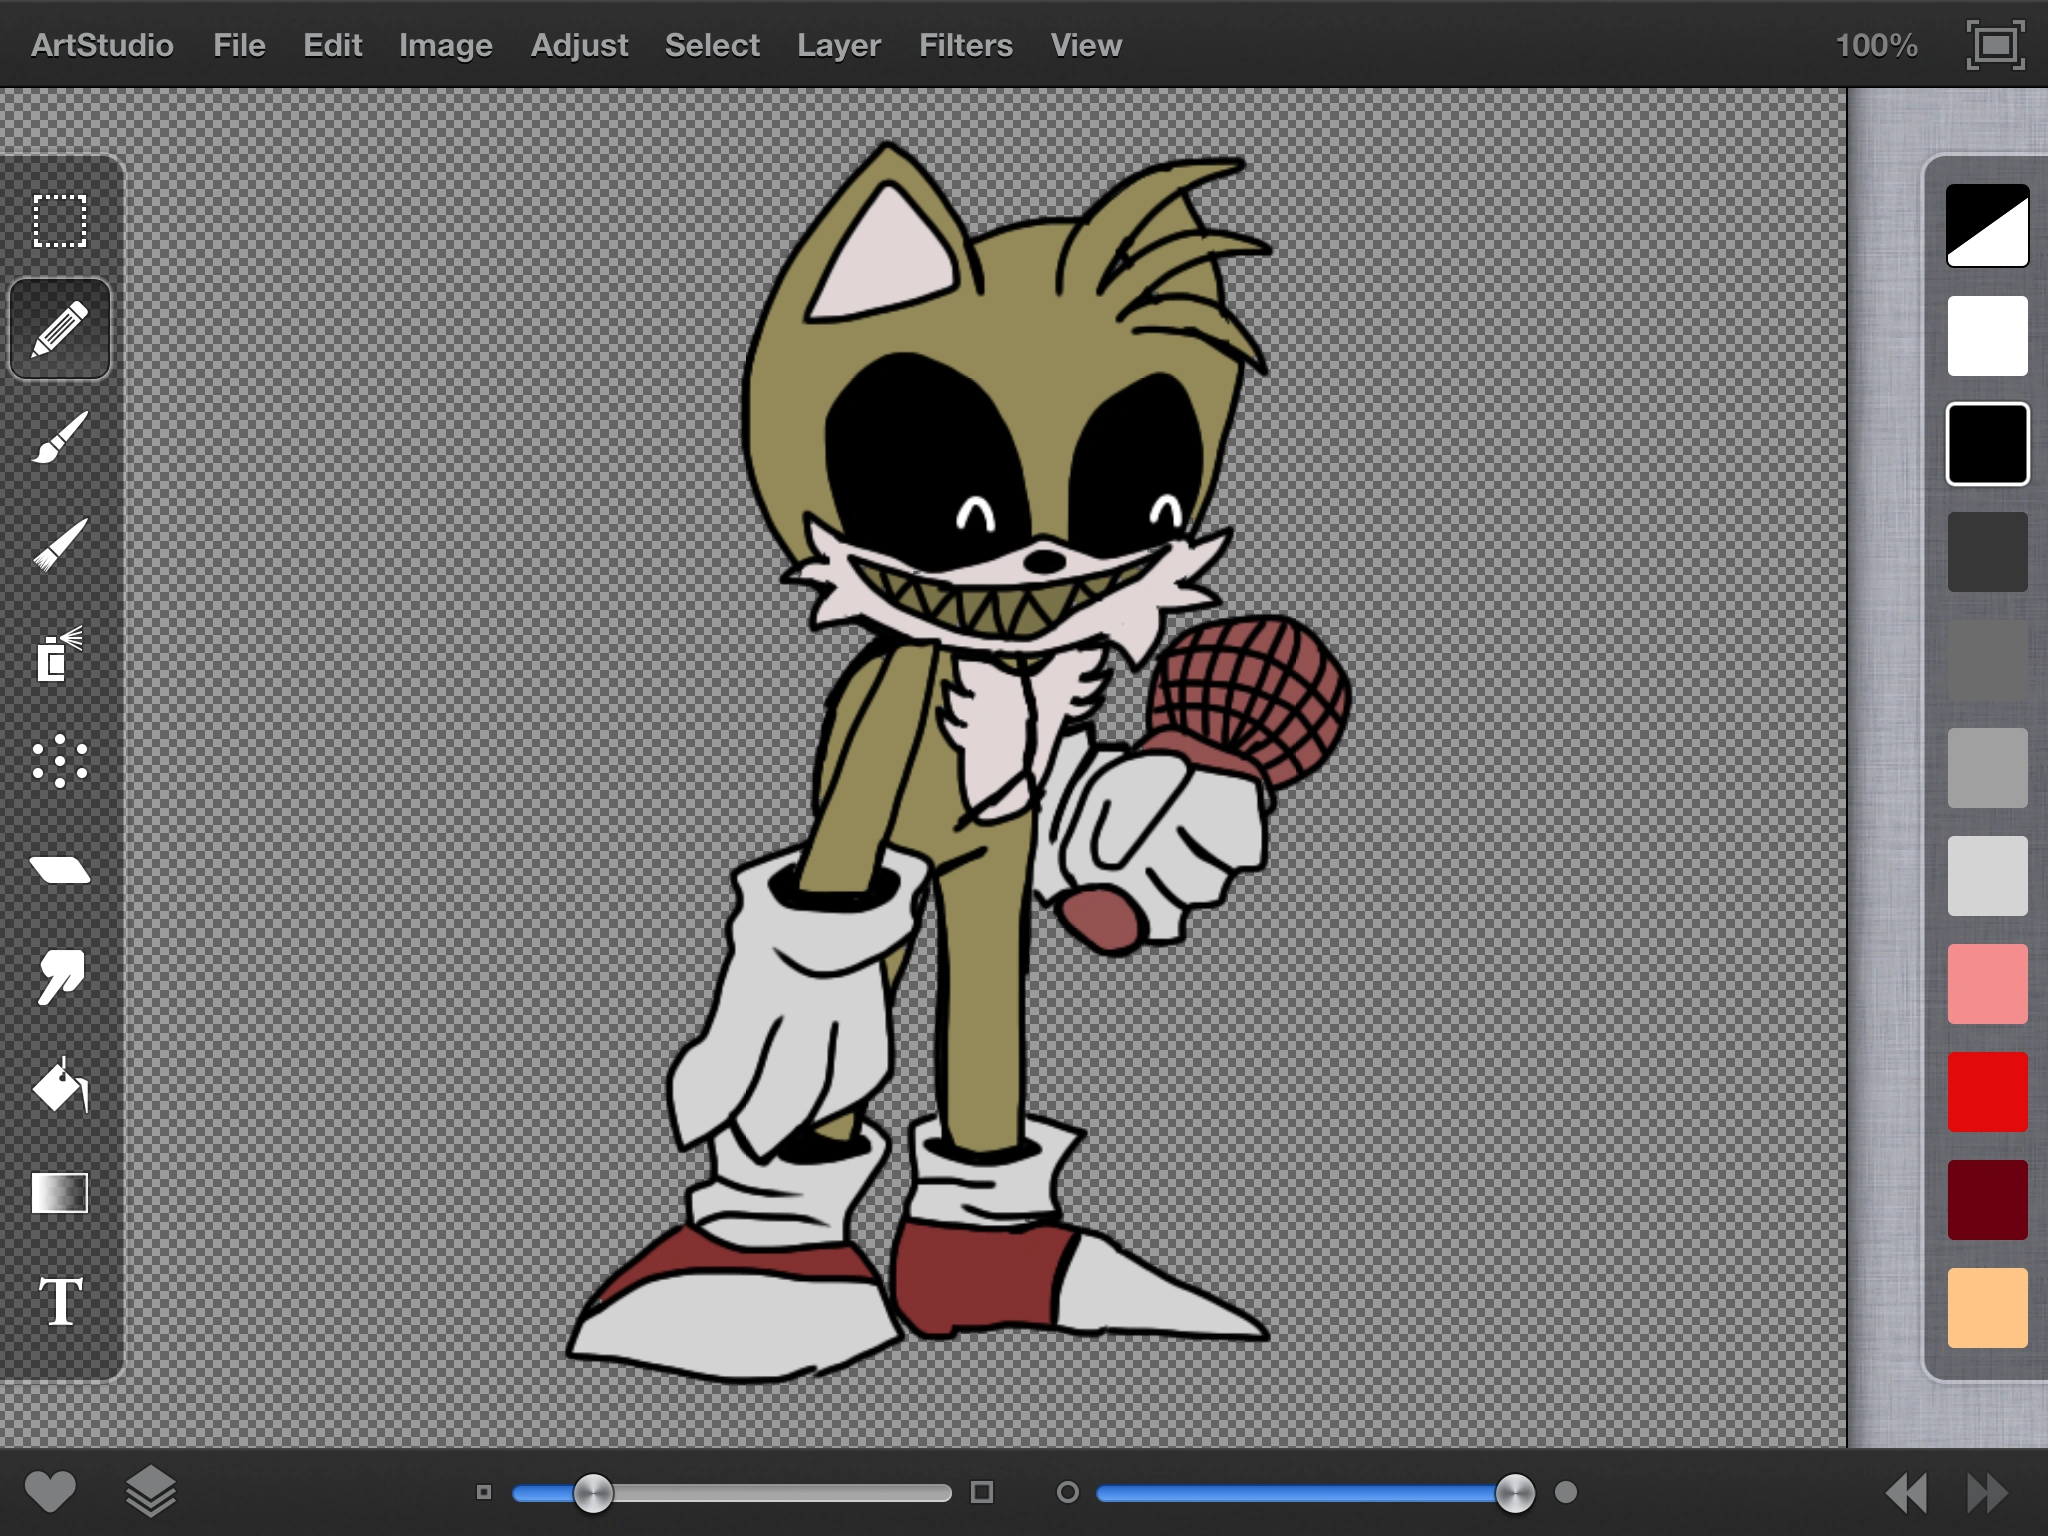Screen dimensions: 2048x1536
Task: Open the Layer menu
Action: (x=838, y=45)
